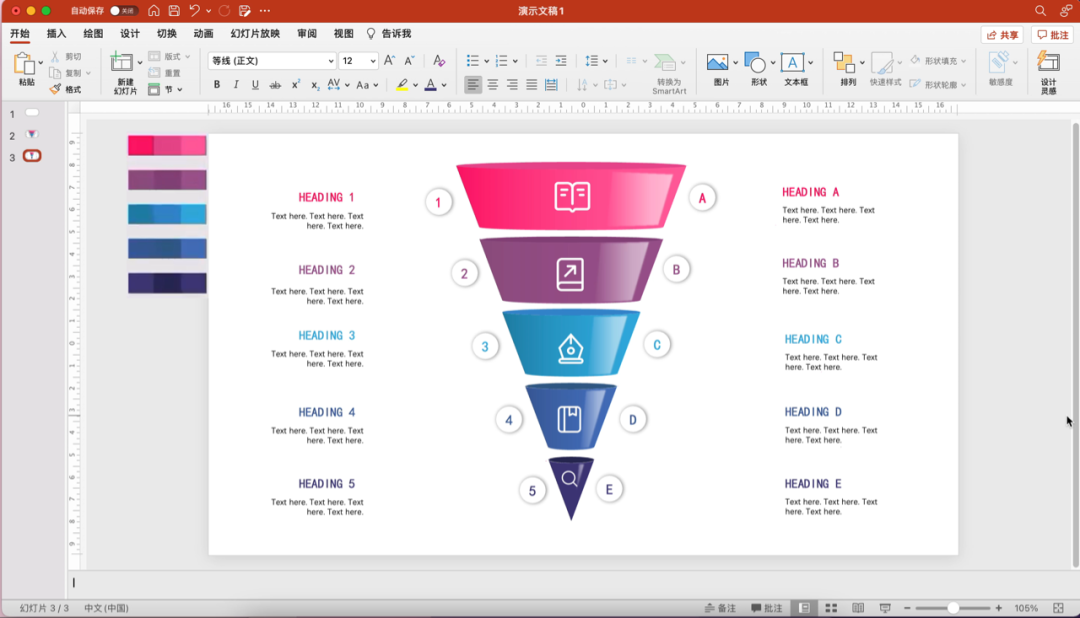Open slide sorter view in status bar
This screenshot has width=1080, height=618.
point(831,608)
